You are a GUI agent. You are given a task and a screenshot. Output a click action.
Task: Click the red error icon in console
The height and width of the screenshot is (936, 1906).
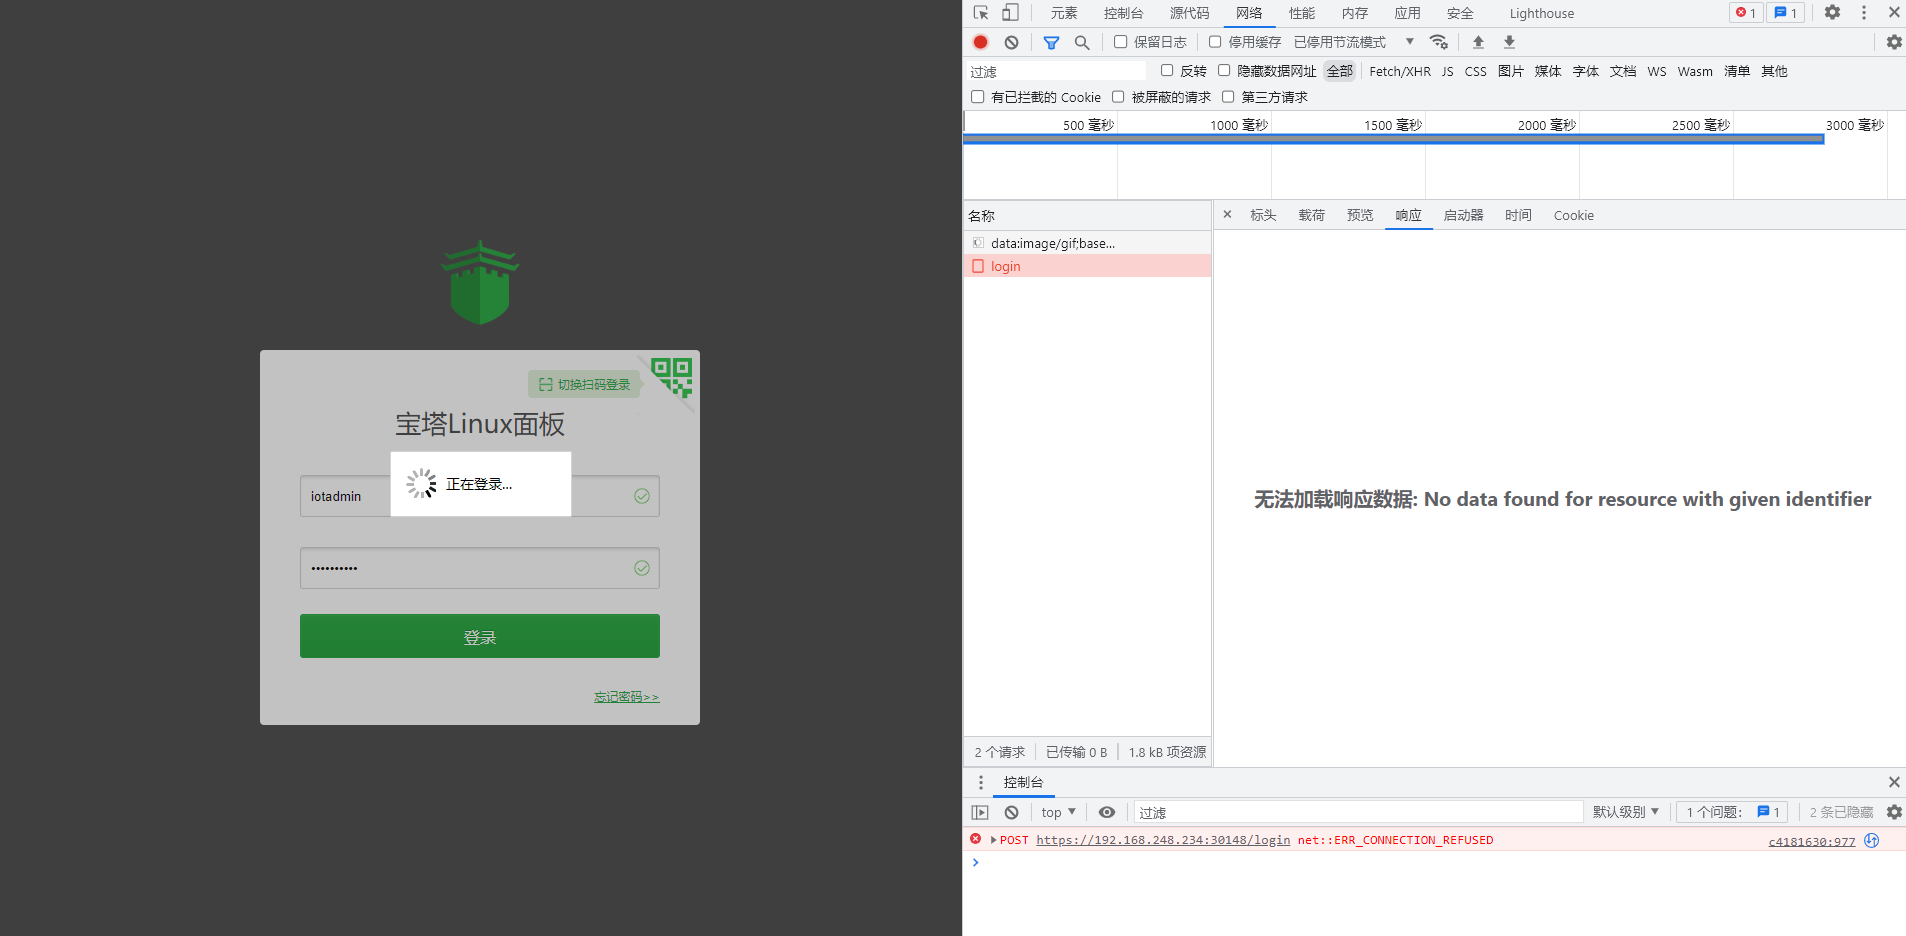tap(975, 839)
